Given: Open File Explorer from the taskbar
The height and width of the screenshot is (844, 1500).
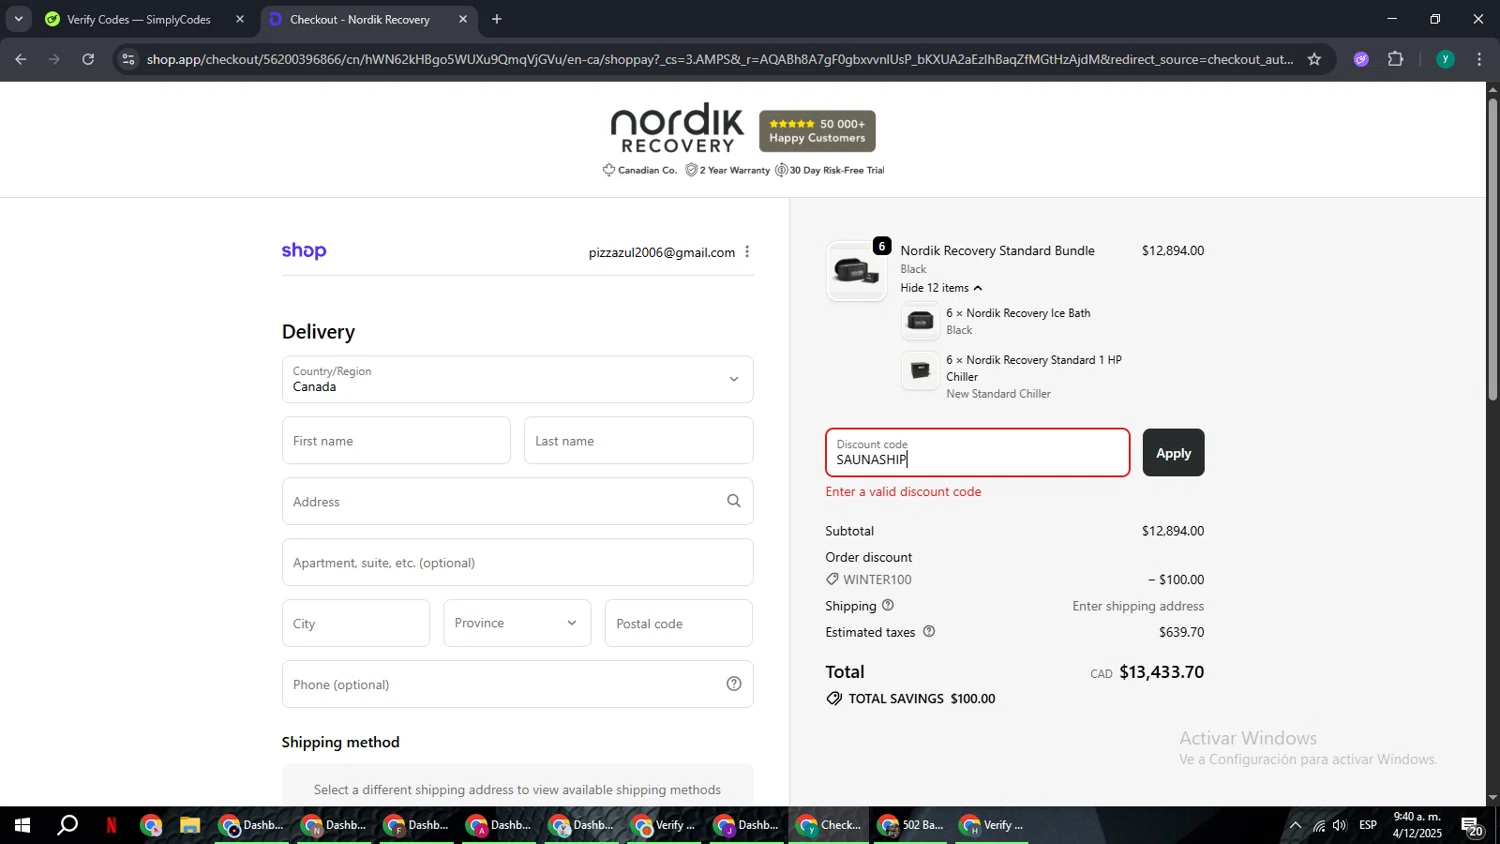Looking at the screenshot, I should click(190, 825).
